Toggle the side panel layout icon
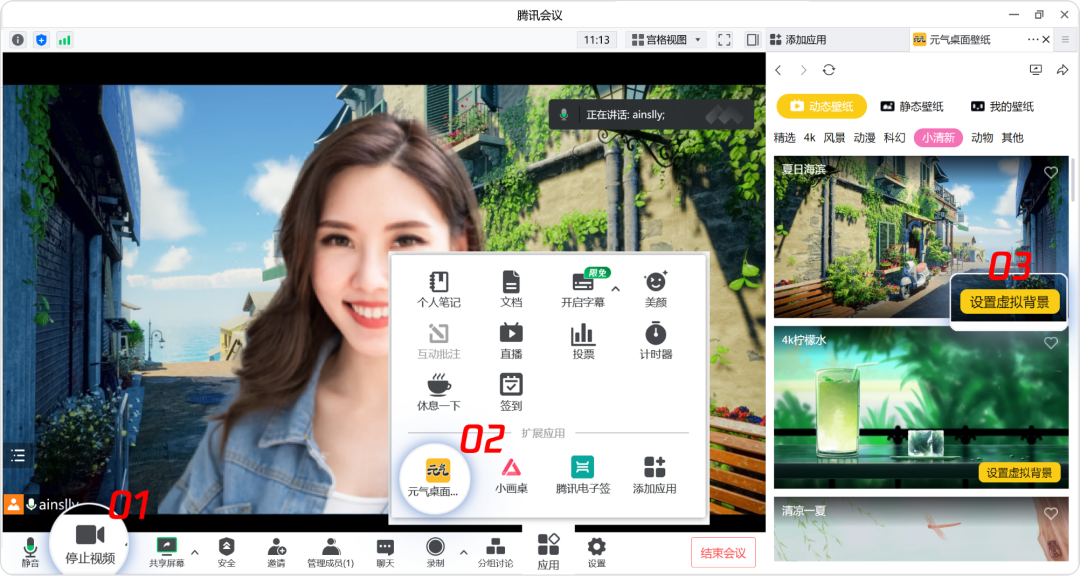 [x=753, y=40]
